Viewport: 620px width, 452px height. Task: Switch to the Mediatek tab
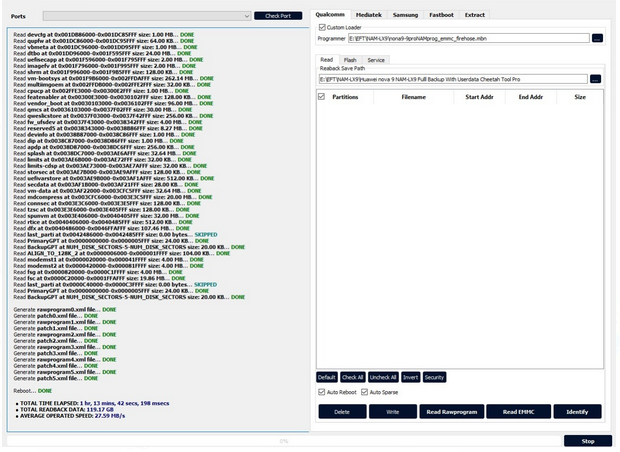click(x=369, y=15)
